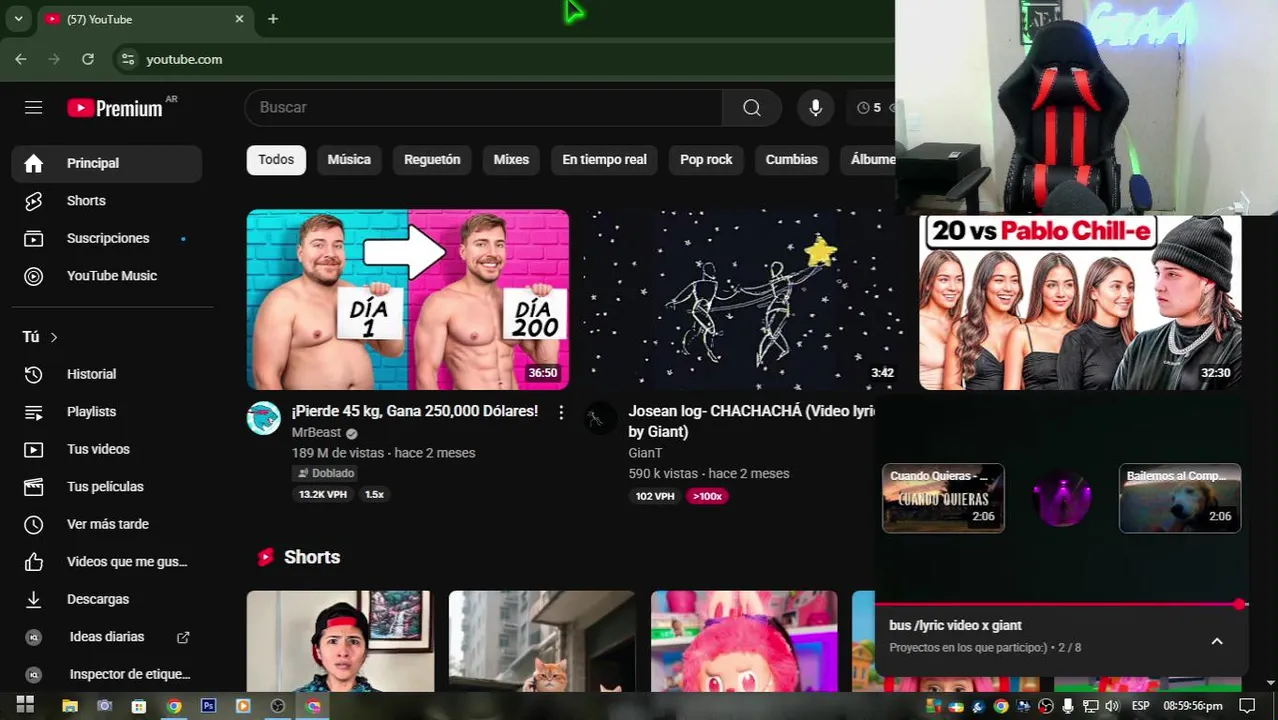Open Videos que me gustan list
This screenshot has width=1278, height=720.
[x=107, y=562]
